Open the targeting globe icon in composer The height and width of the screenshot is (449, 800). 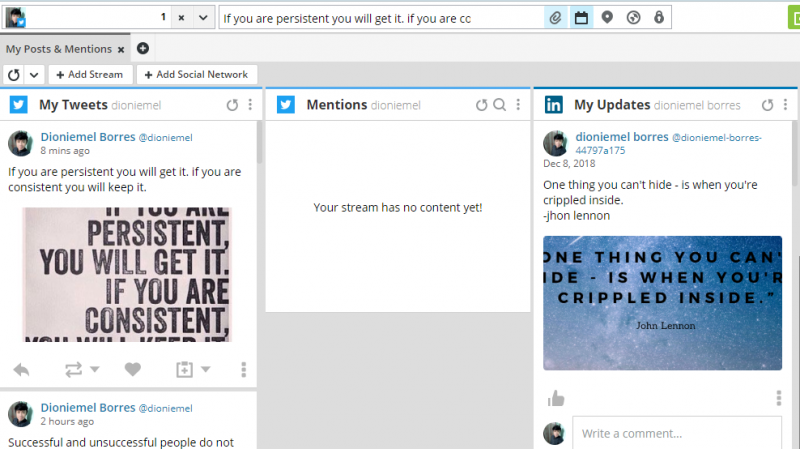click(x=633, y=18)
